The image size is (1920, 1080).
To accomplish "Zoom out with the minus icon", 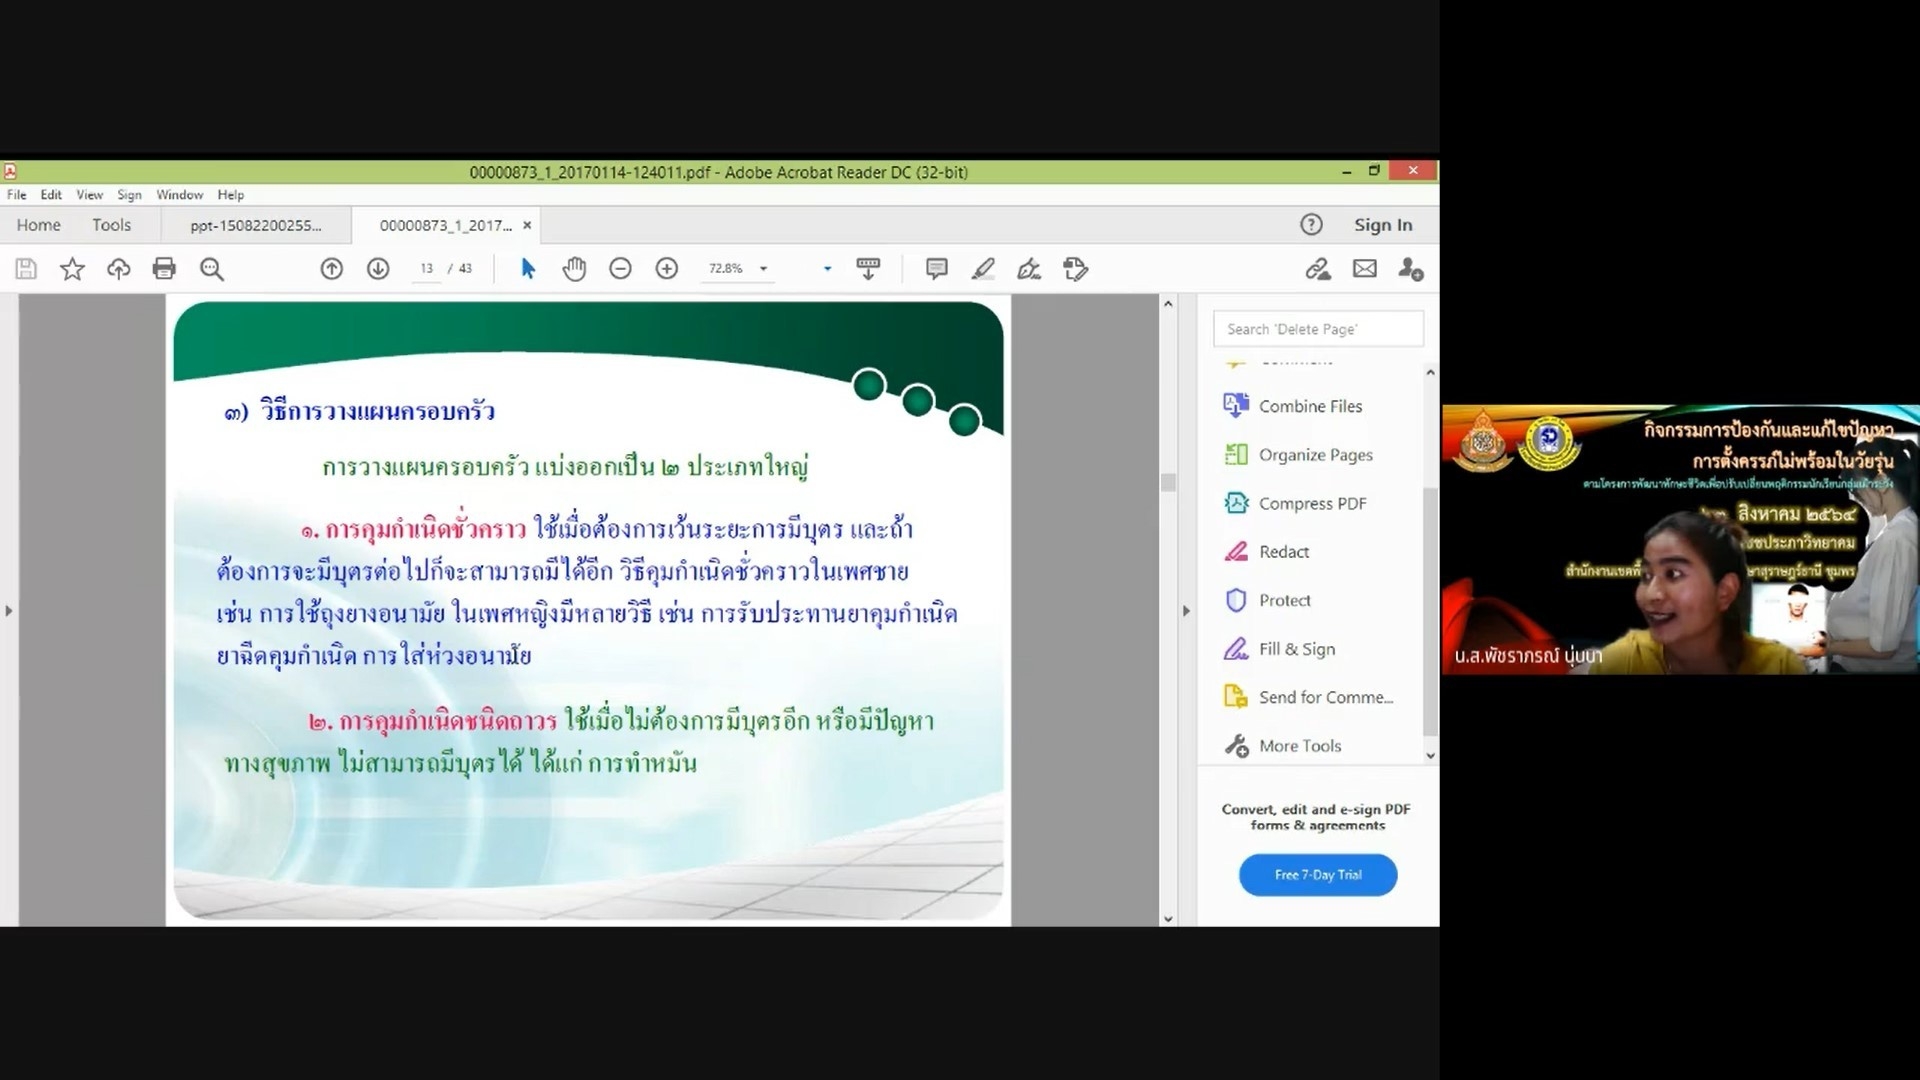I will (x=620, y=269).
